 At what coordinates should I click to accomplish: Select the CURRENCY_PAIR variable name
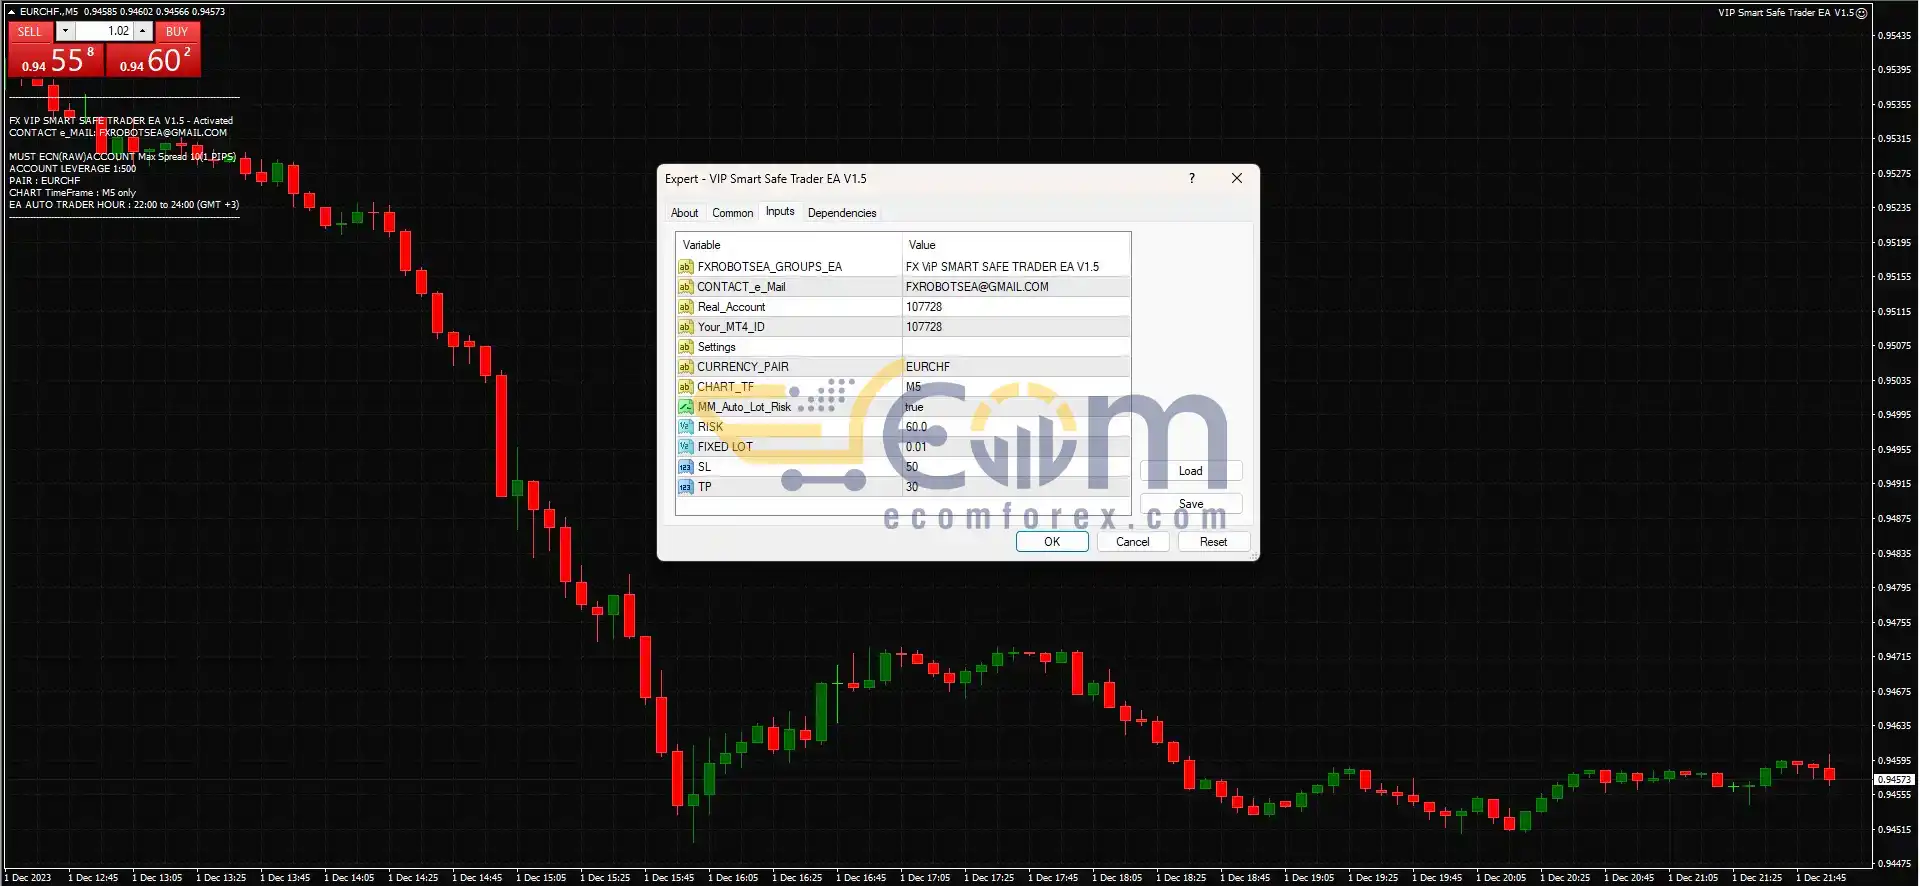click(x=743, y=367)
